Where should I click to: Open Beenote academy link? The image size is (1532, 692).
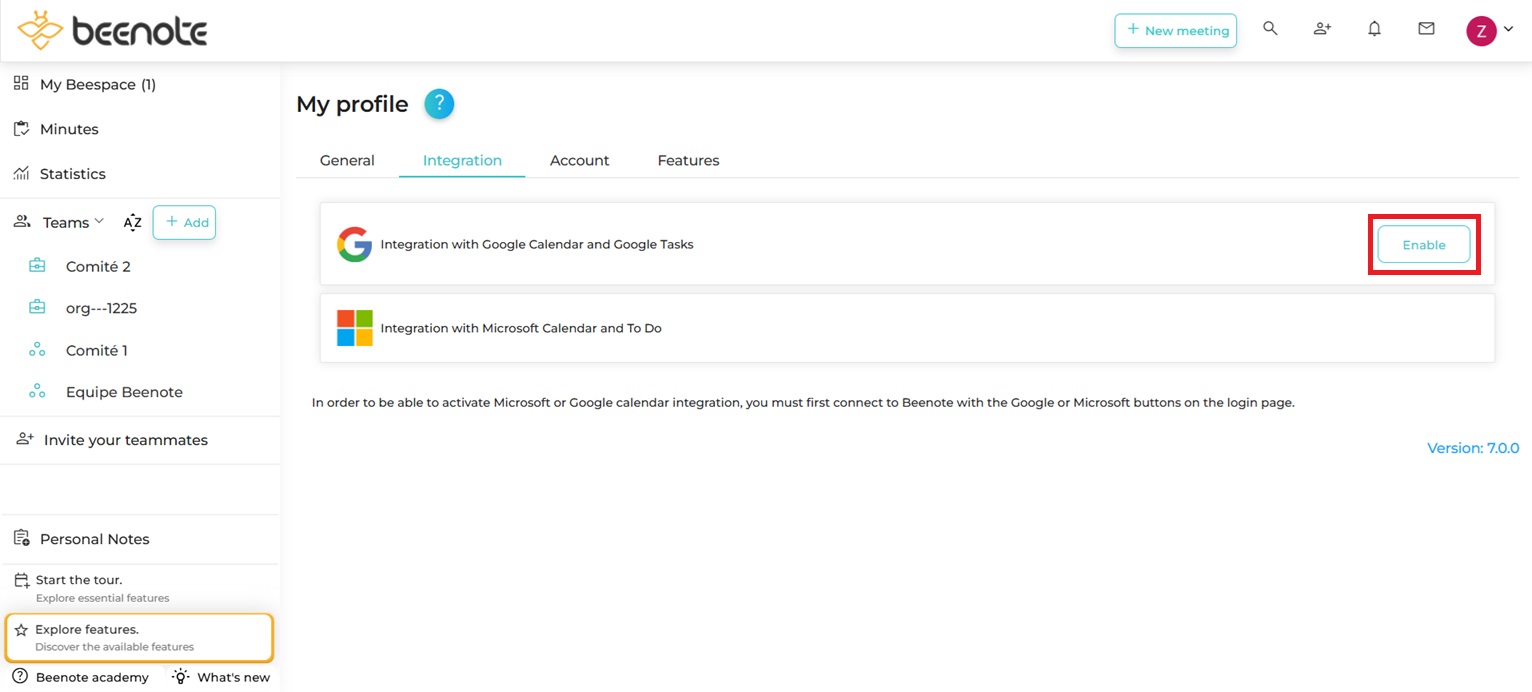pyautogui.click(x=91, y=677)
